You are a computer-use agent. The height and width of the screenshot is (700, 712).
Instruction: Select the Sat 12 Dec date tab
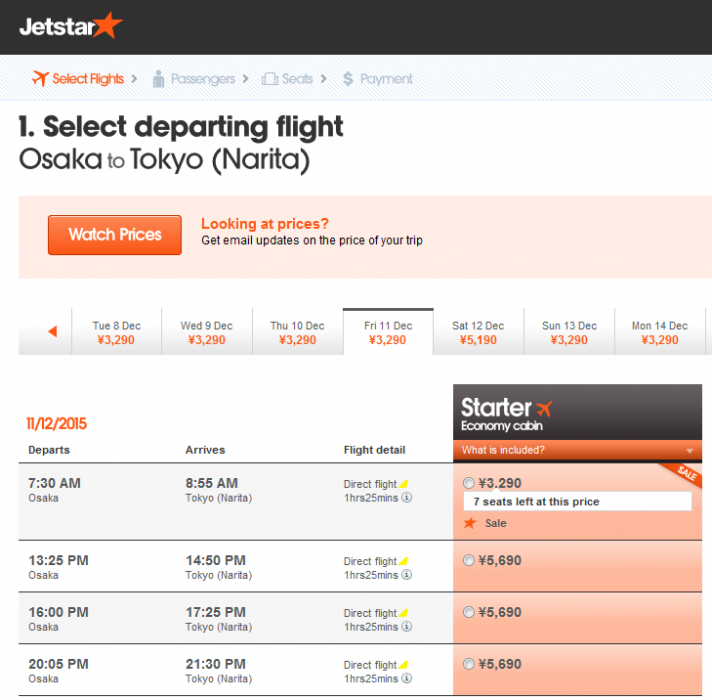click(478, 332)
